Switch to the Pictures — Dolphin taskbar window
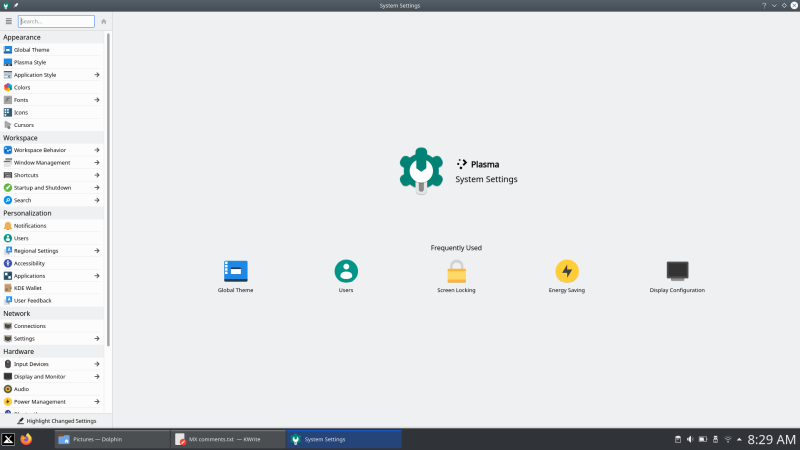The width and height of the screenshot is (800, 450). [110, 439]
